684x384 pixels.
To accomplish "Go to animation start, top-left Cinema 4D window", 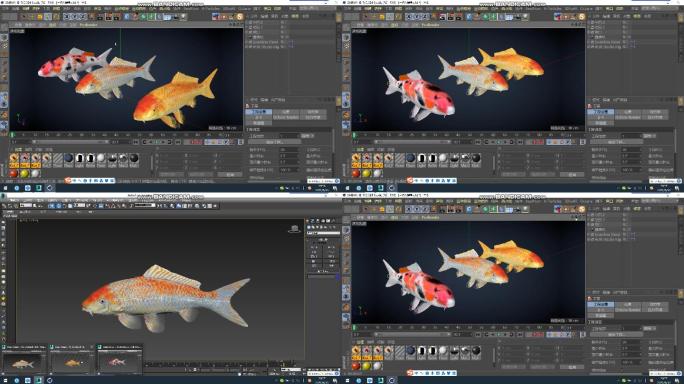I will [136, 142].
